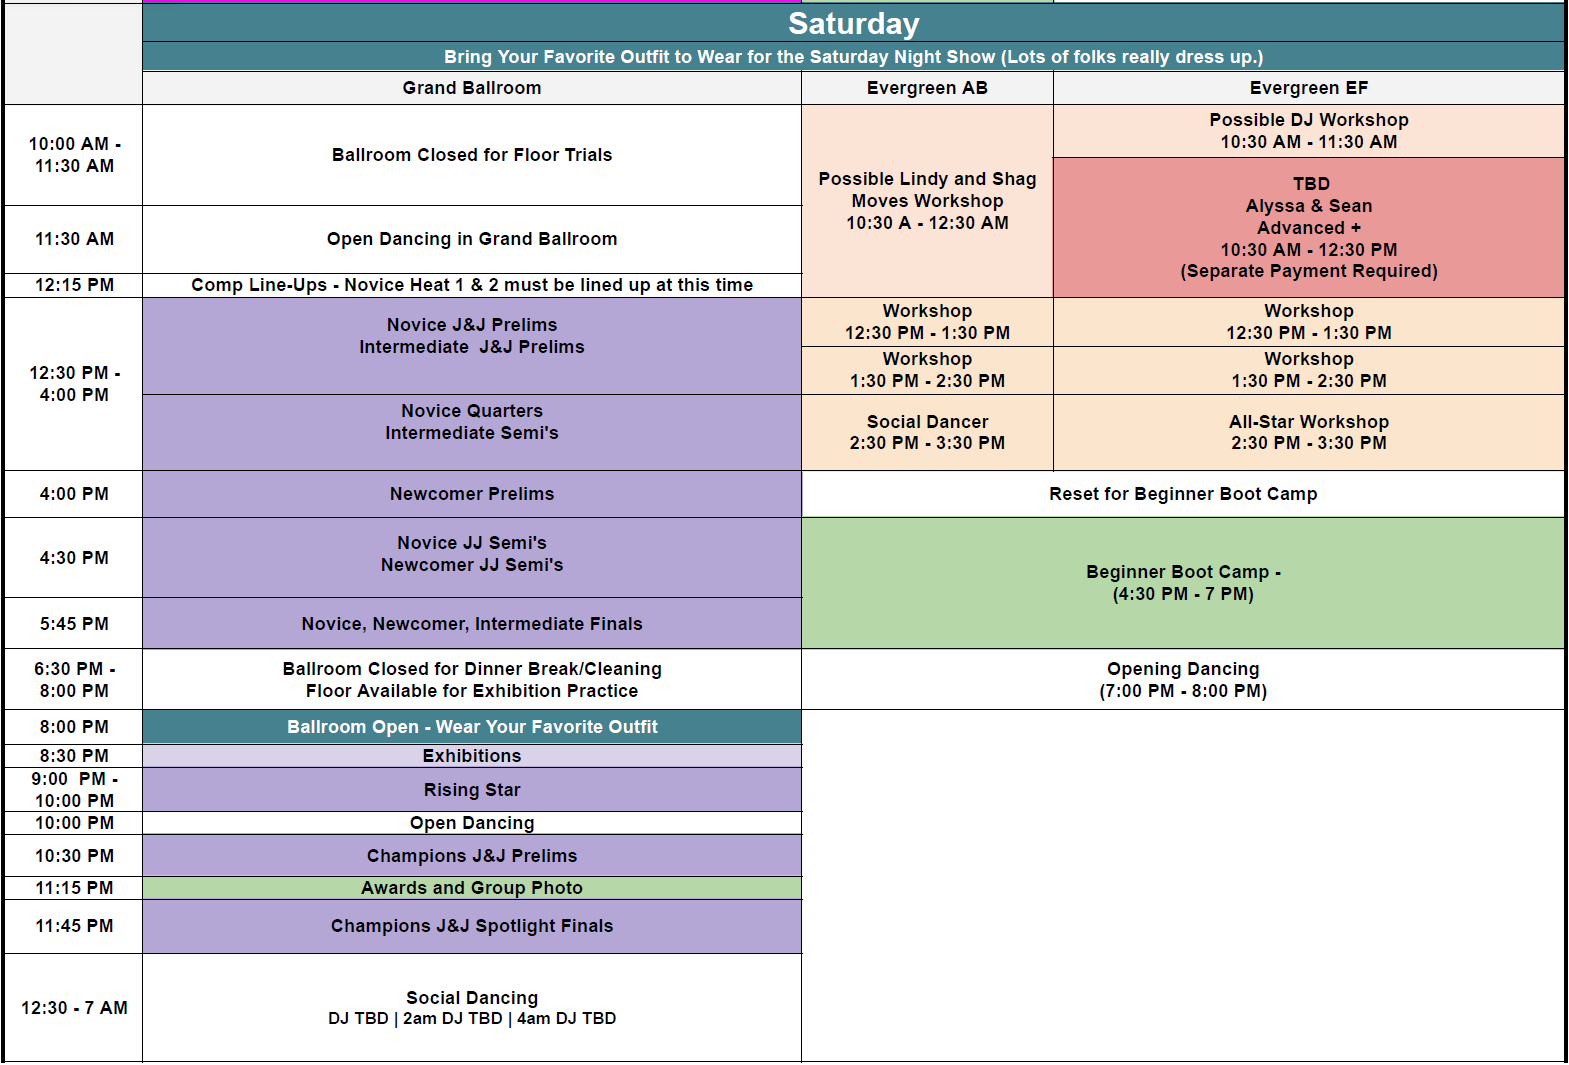The height and width of the screenshot is (1065, 1569).
Task: Click the Exhibitions cell
Action: [x=472, y=756]
